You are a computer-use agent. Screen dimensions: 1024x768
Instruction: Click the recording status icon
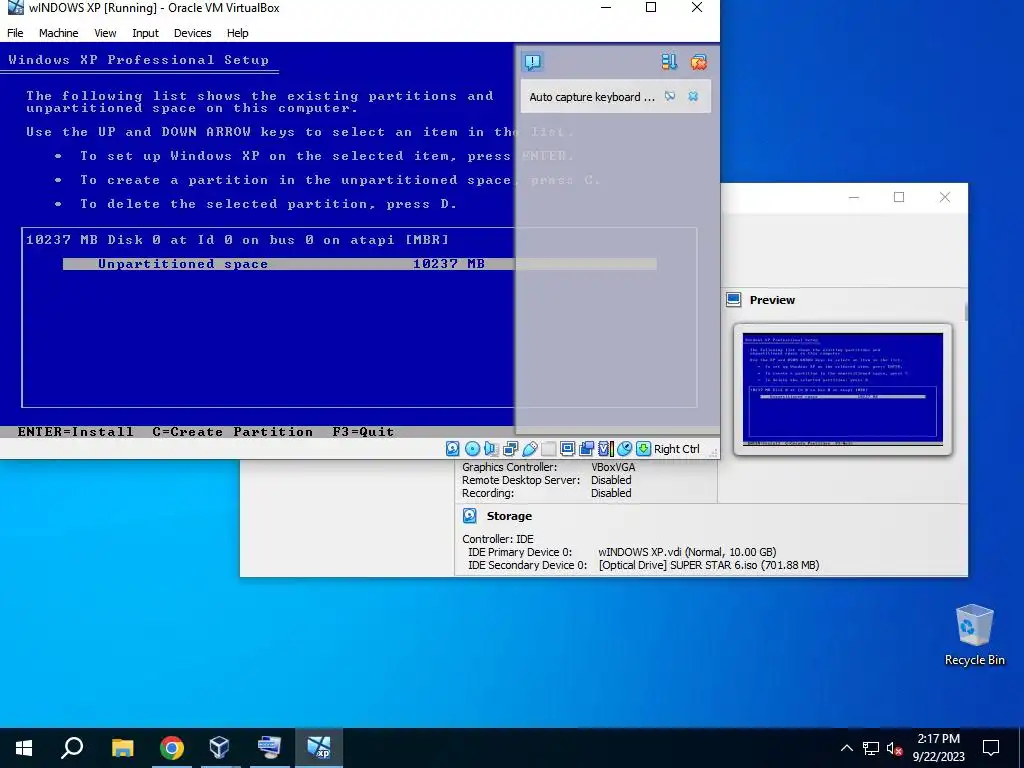click(586, 449)
